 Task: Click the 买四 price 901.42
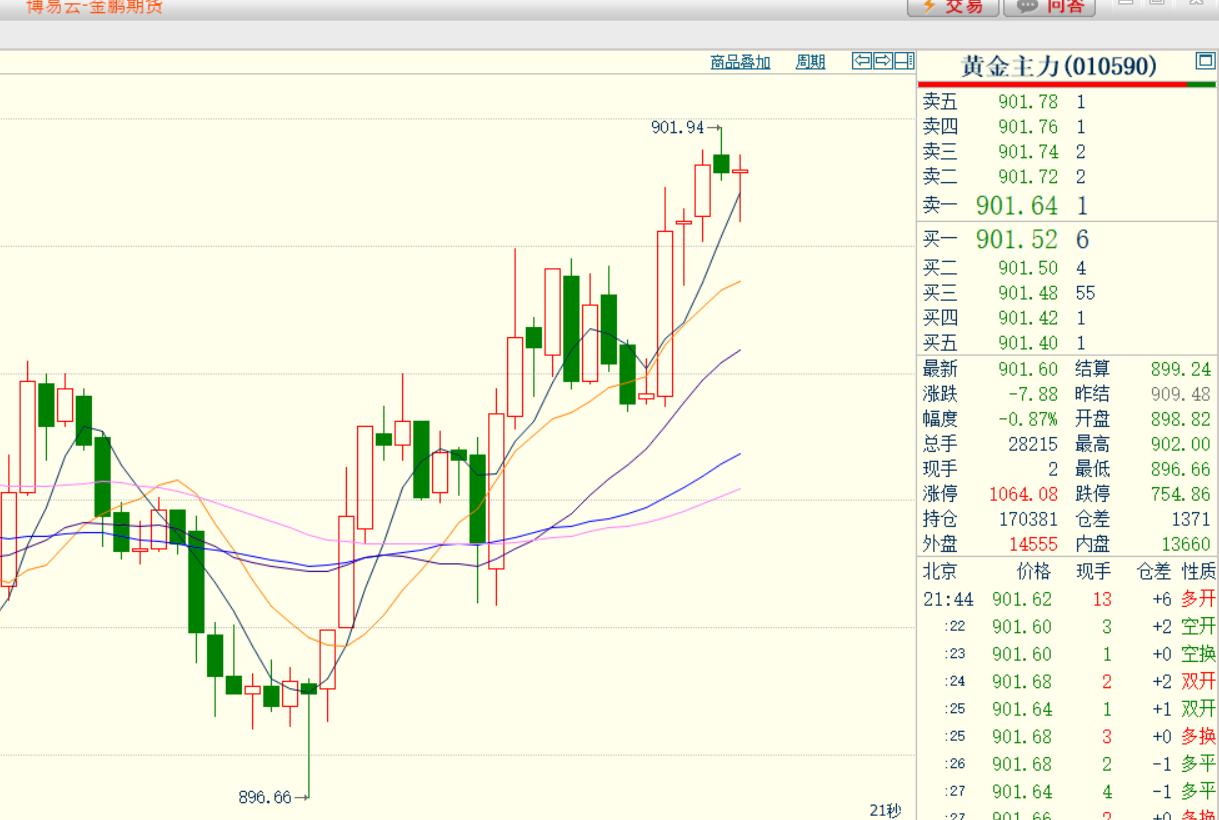point(1027,318)
